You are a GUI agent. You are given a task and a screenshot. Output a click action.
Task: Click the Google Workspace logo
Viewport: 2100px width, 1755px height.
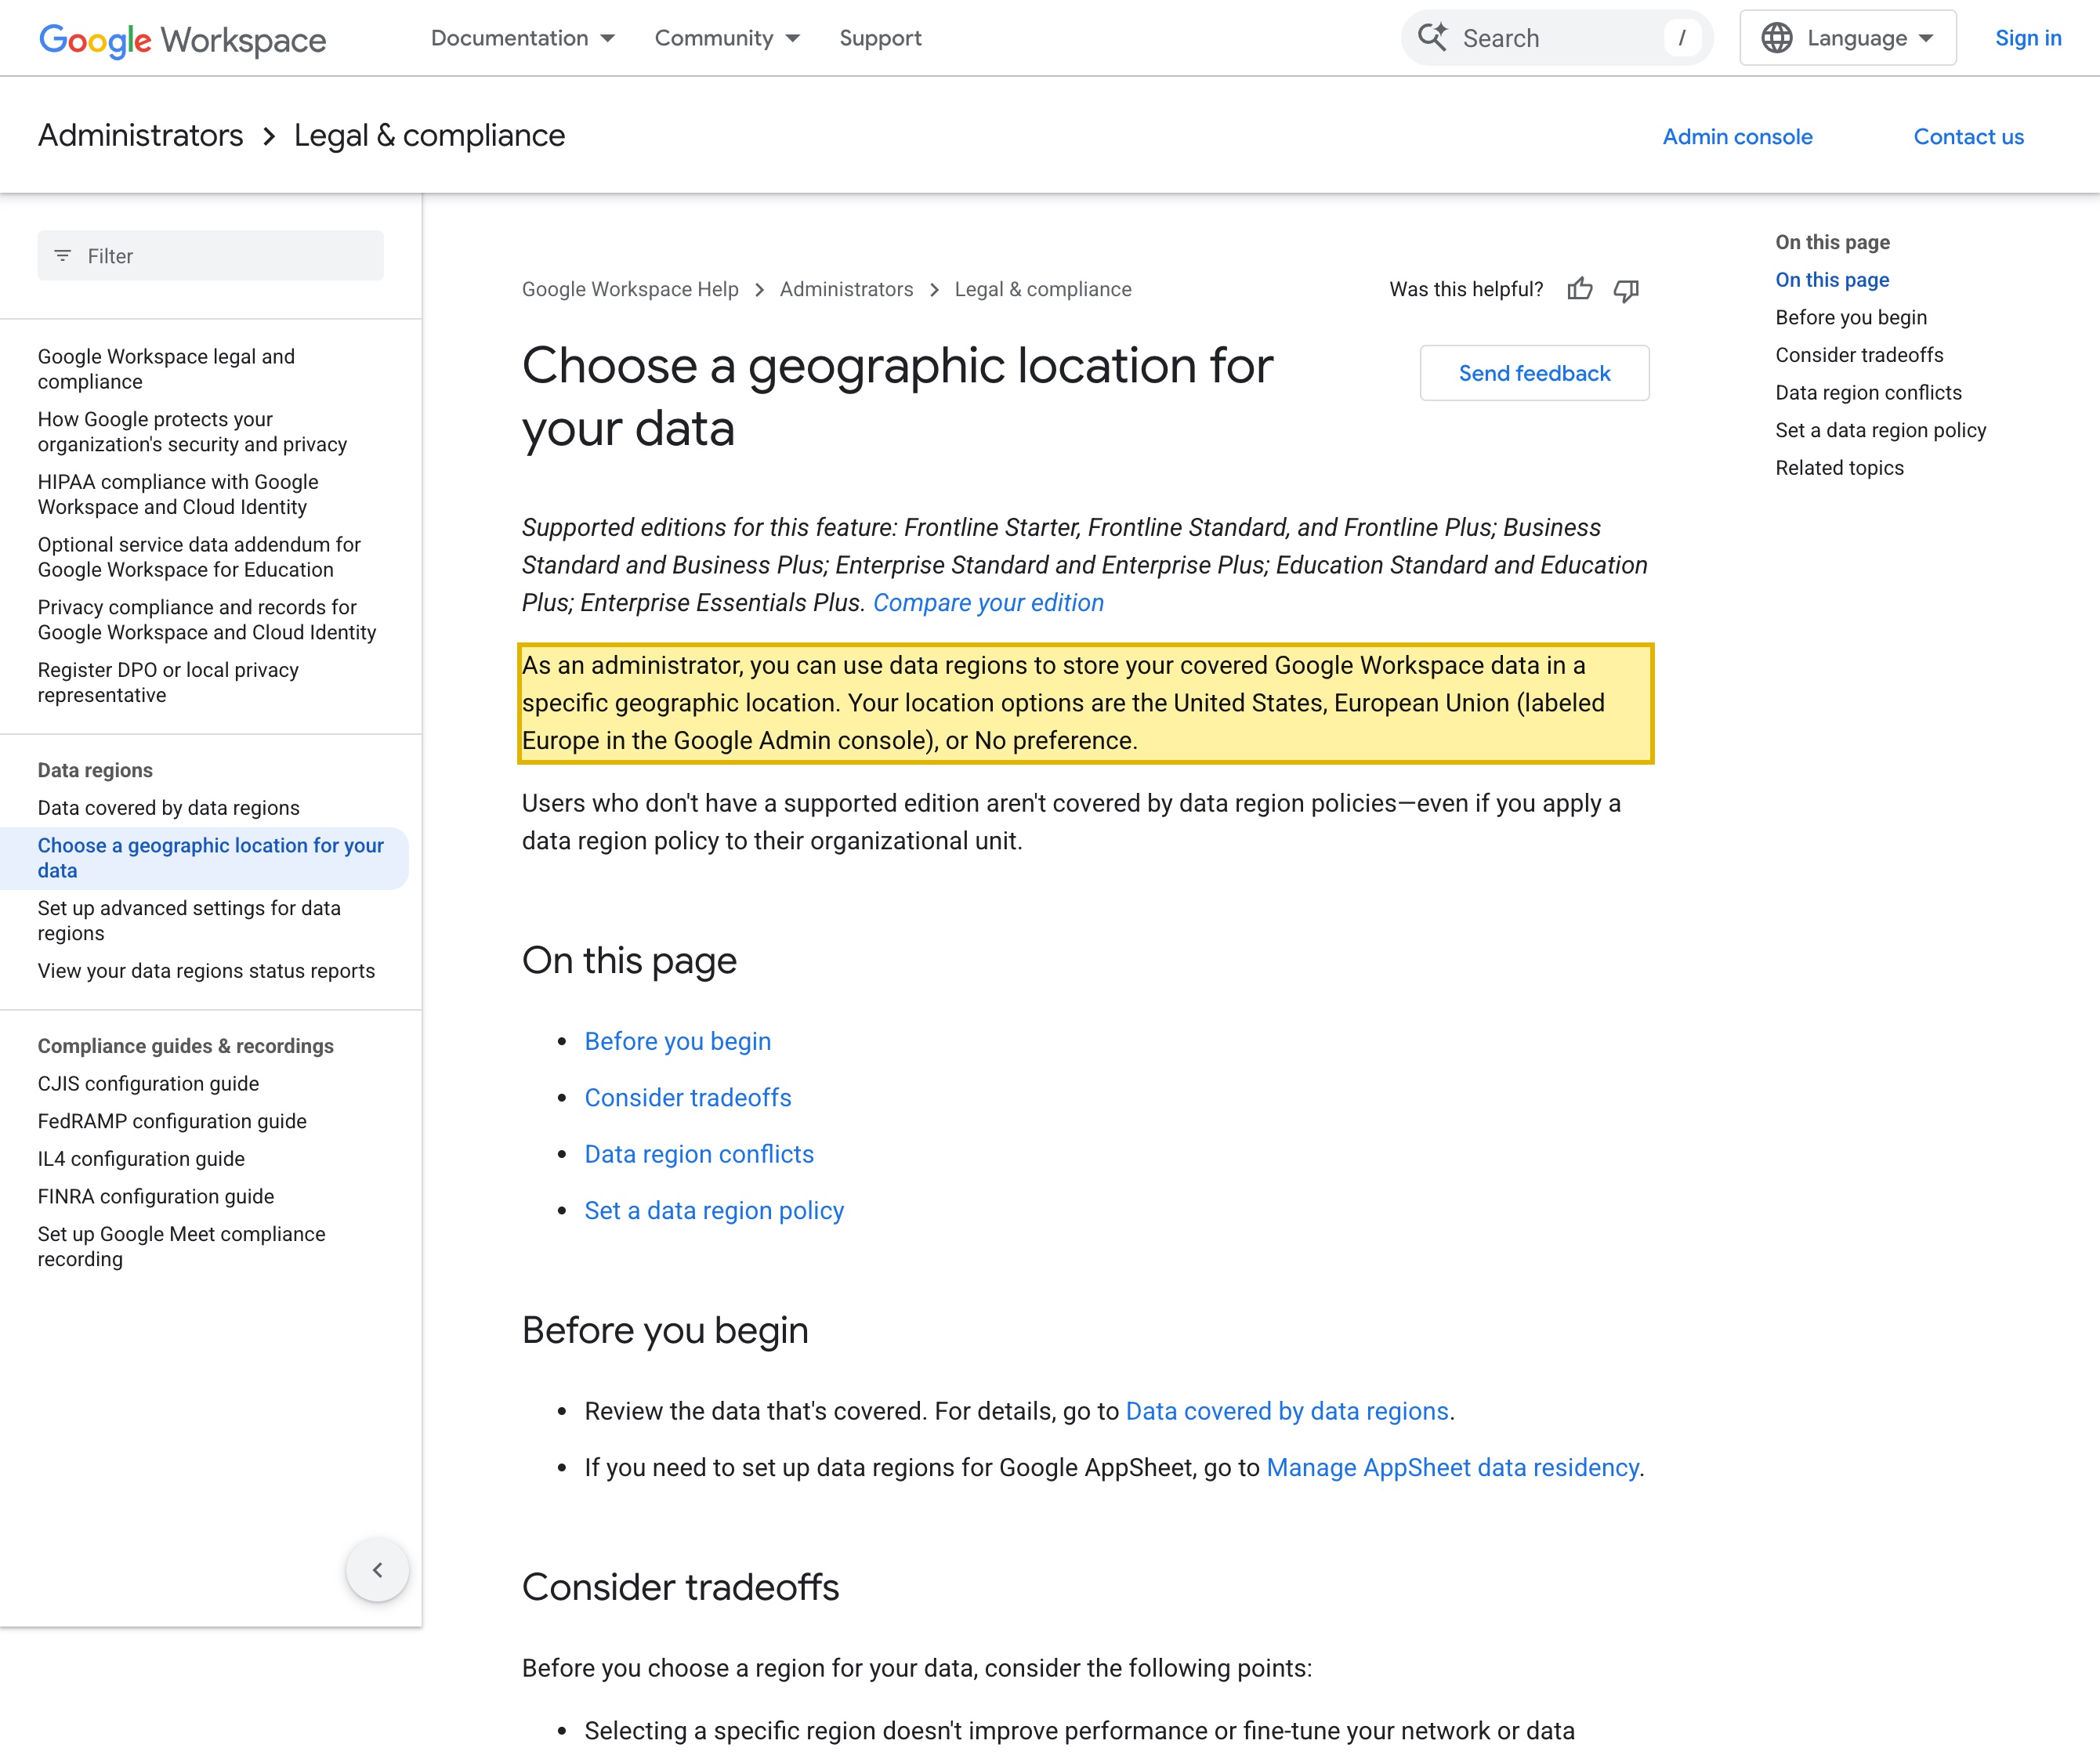(182, 39)
